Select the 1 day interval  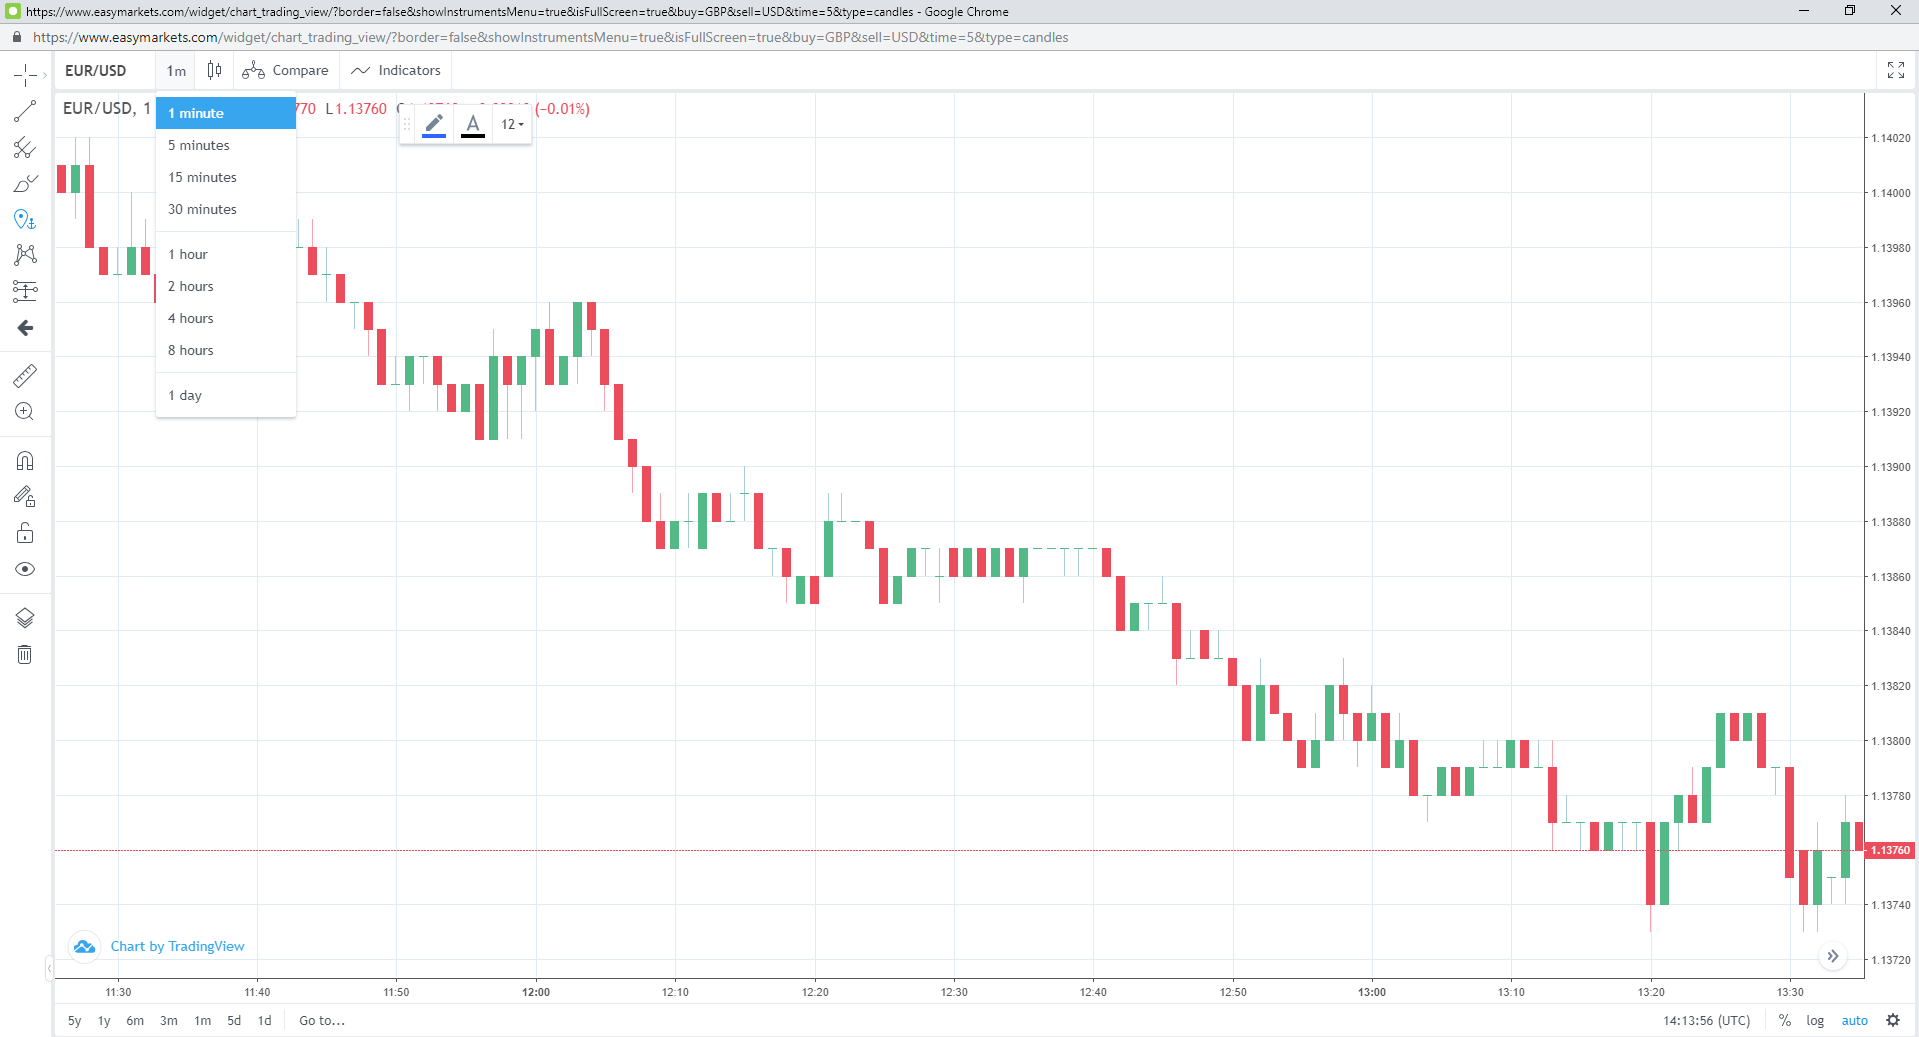click(x=226, y=395)
